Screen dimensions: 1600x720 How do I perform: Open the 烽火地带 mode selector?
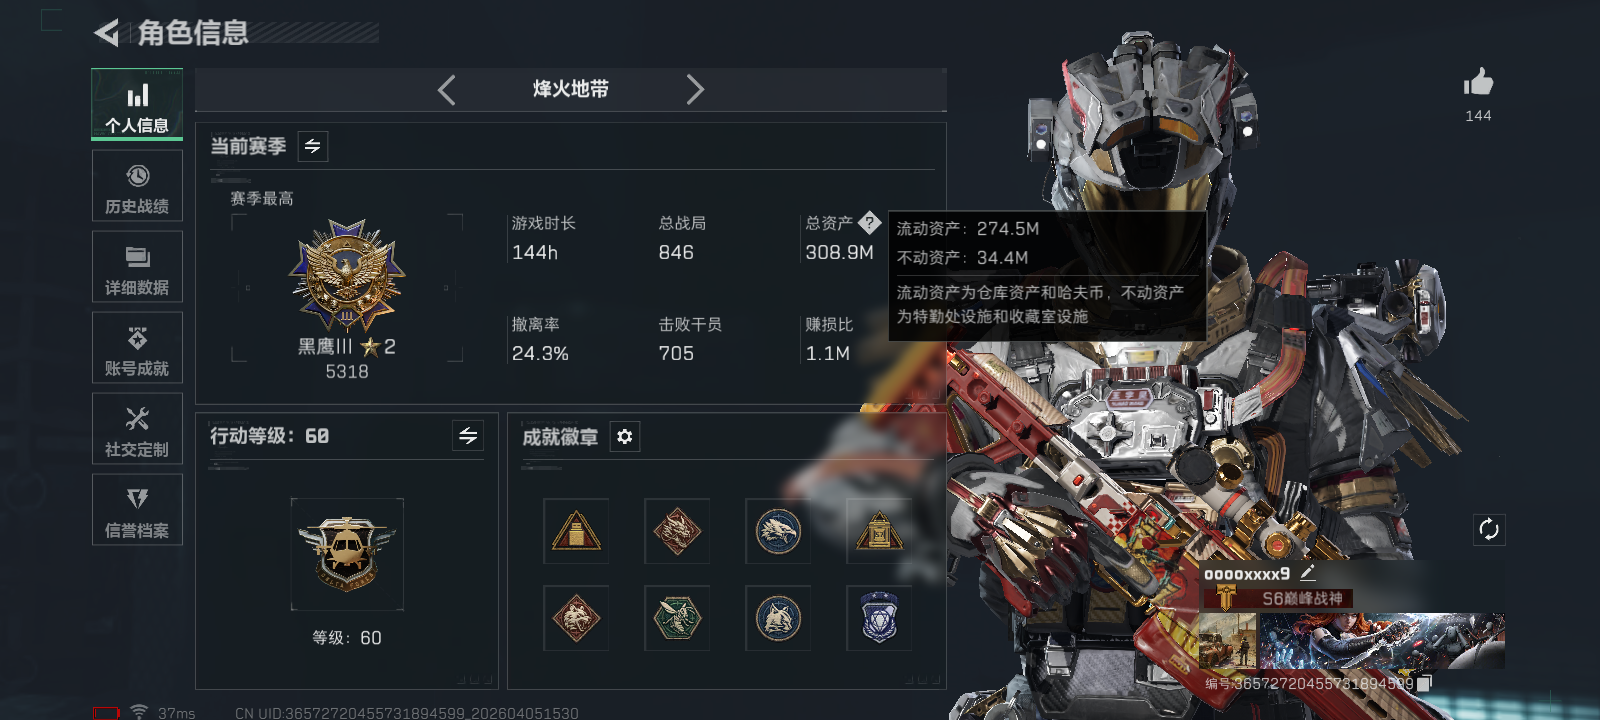[571, 89]
